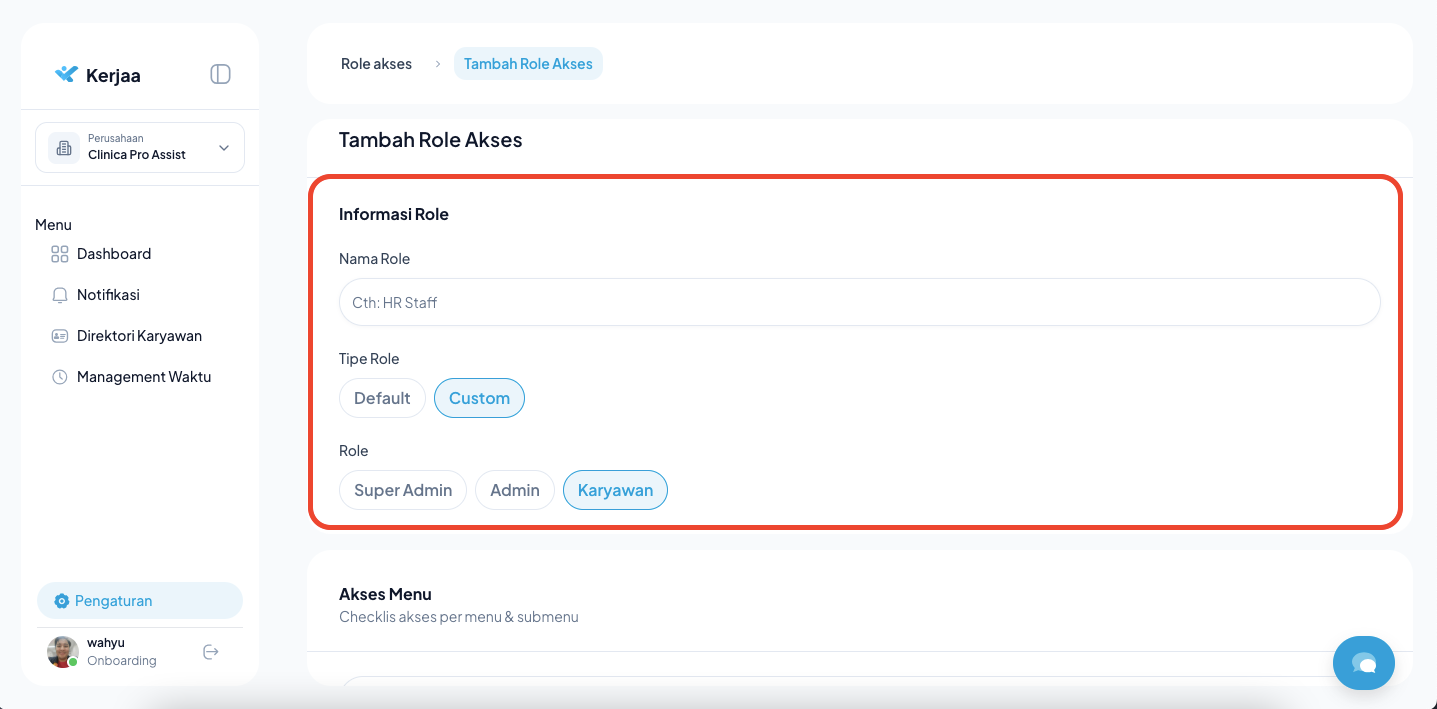Click the Direktori Karyawan card icon
This screenshot has height=709, width=1437.
tap(60, 336)
